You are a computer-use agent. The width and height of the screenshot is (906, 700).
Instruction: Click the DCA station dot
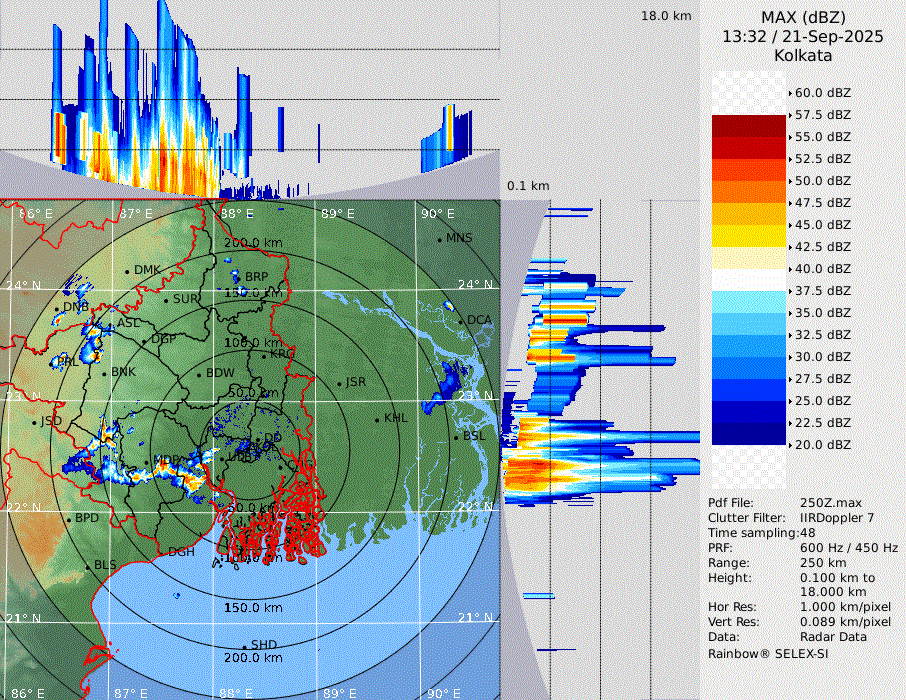click(461, 320)
